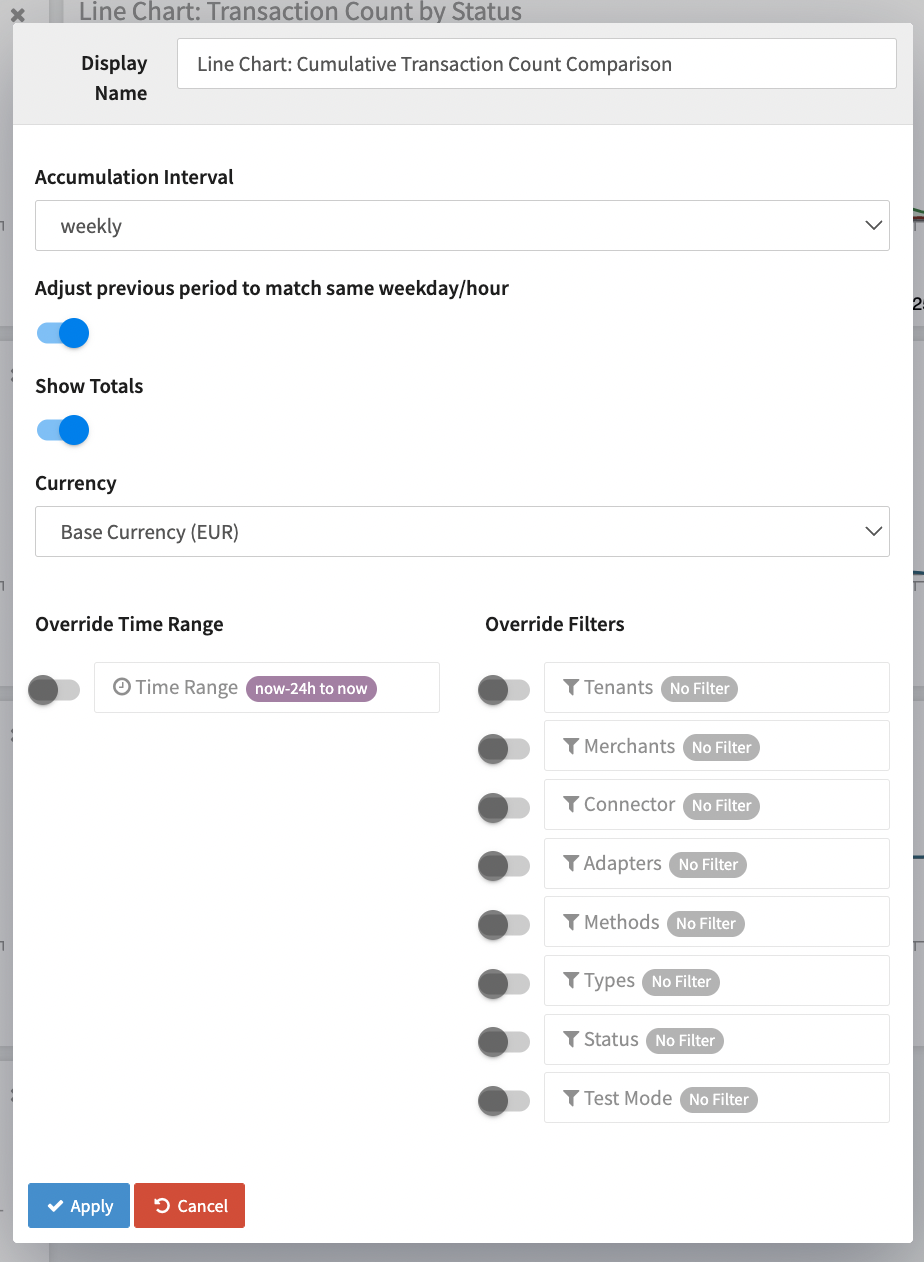Click the funnel icon next to Adapters

(571, 864)
